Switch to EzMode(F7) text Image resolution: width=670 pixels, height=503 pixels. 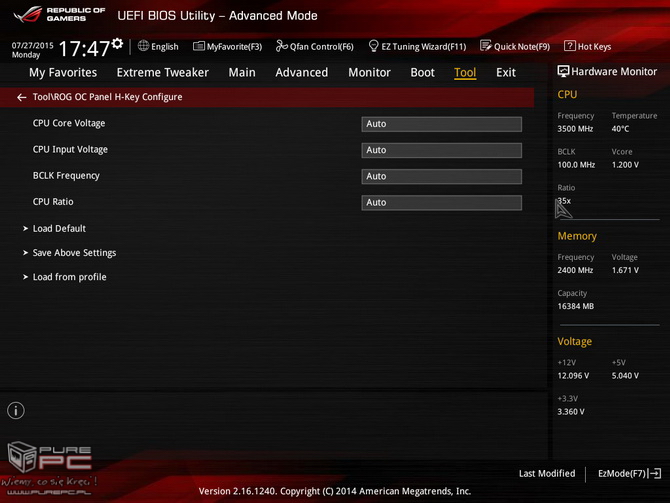point(622,474)
